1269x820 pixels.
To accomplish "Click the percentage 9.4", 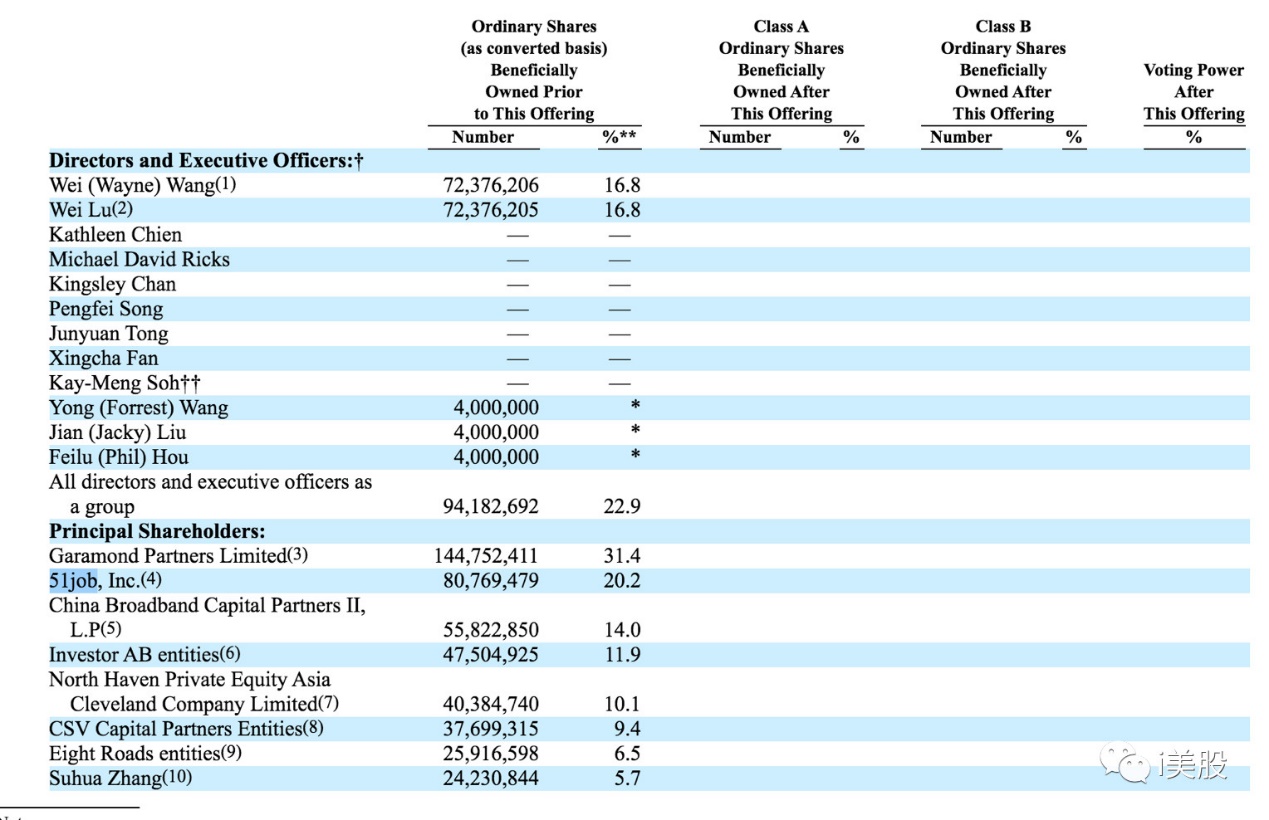I will (x=627, y=729).
